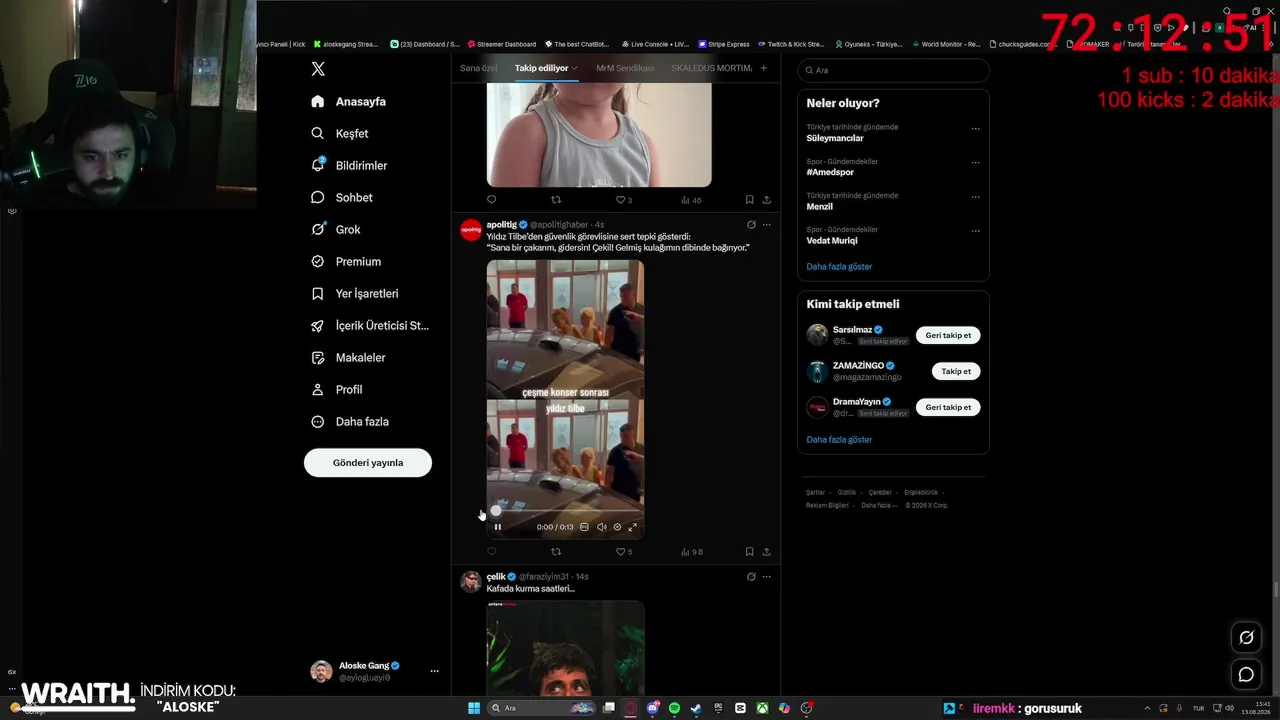Image resolution: width=1280 pixels, height=720 pixels.
Task: Open Bildirimler notifications
Action: pyautogui.click(x=349, y=165)
